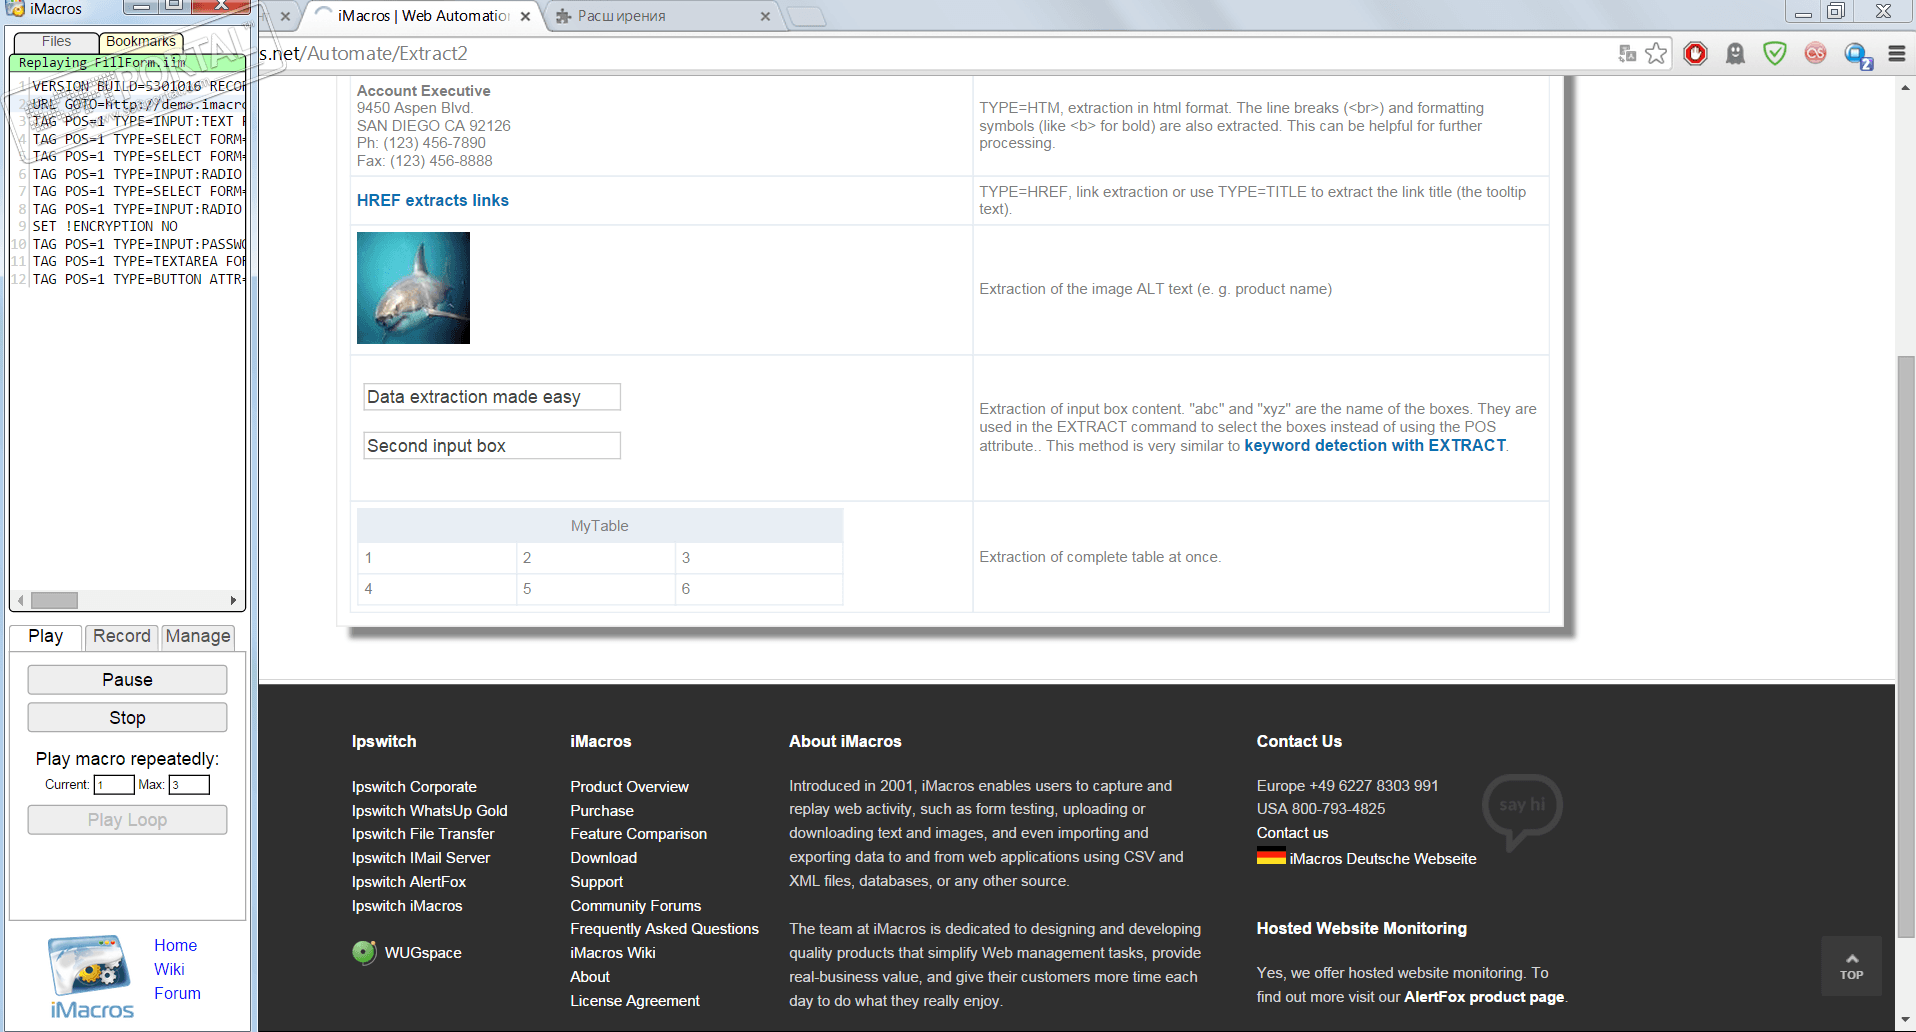
Task: Close the Расширения tab
Action: (x=765, y=16)
